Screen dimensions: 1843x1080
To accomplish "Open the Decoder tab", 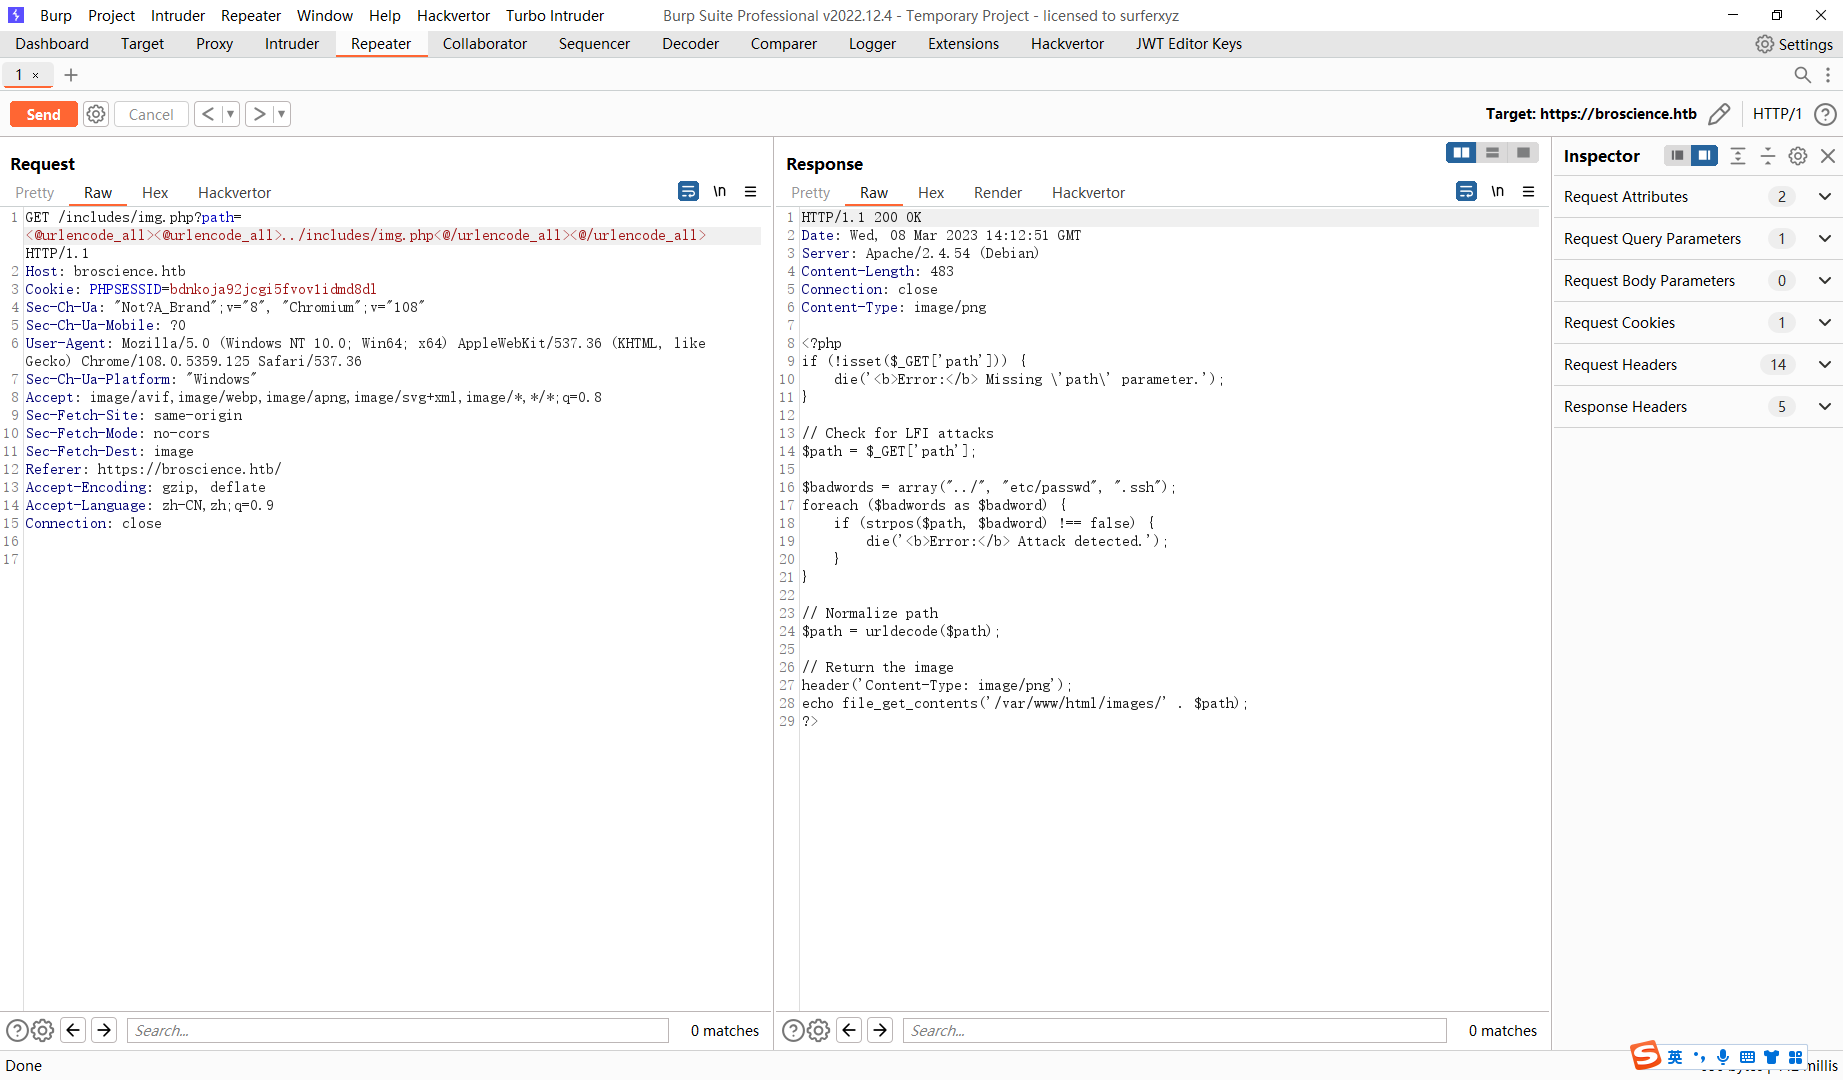I will pyautogui.click(x=690, y=44).
